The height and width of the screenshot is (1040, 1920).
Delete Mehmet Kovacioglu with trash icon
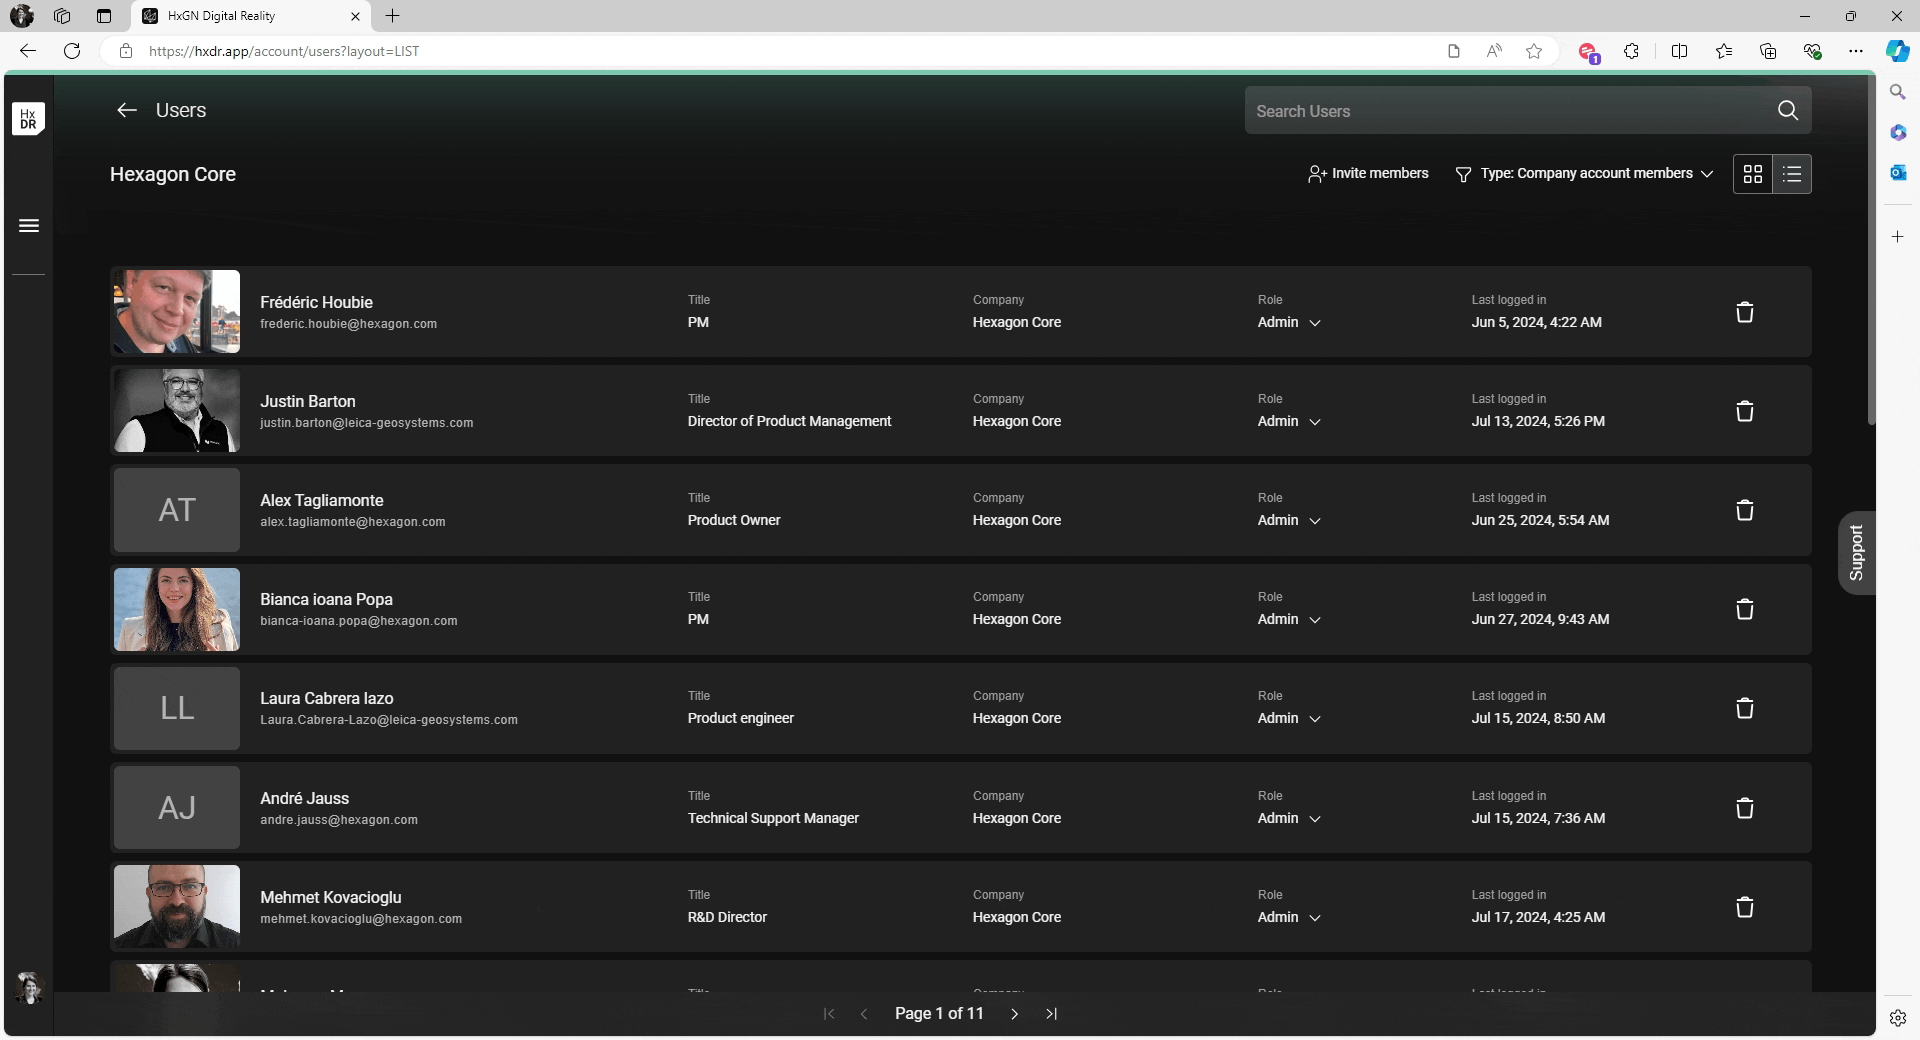pos(1744,908)
